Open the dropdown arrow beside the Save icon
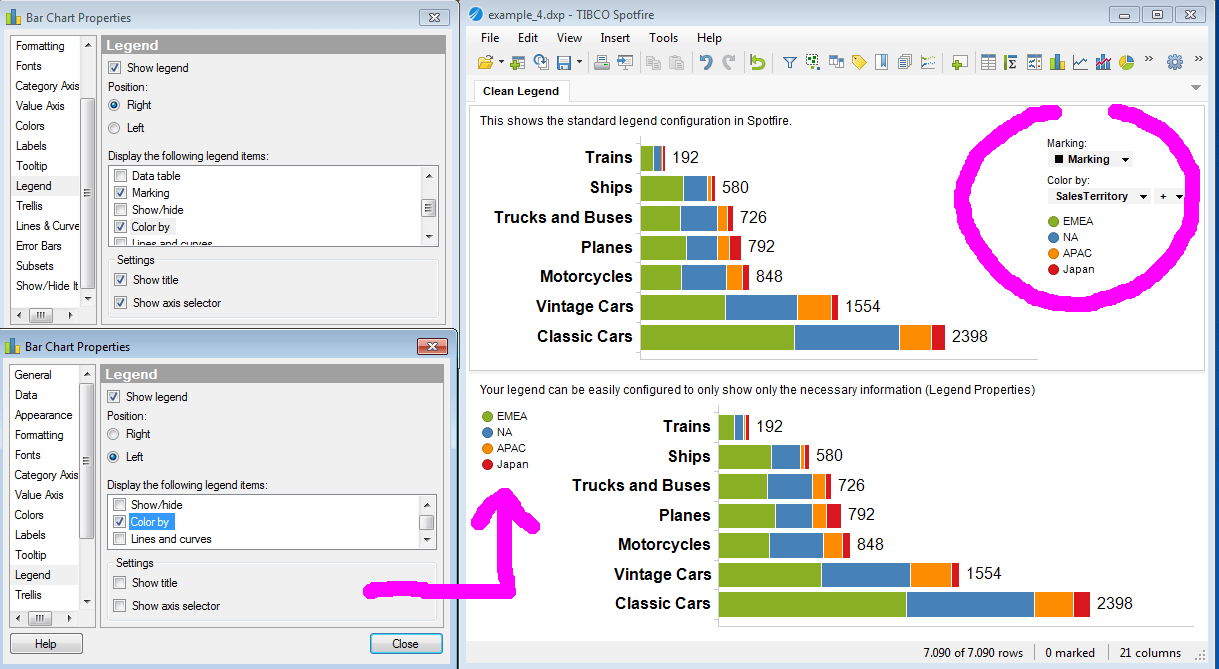1219x669 pixels. (578, 63)
